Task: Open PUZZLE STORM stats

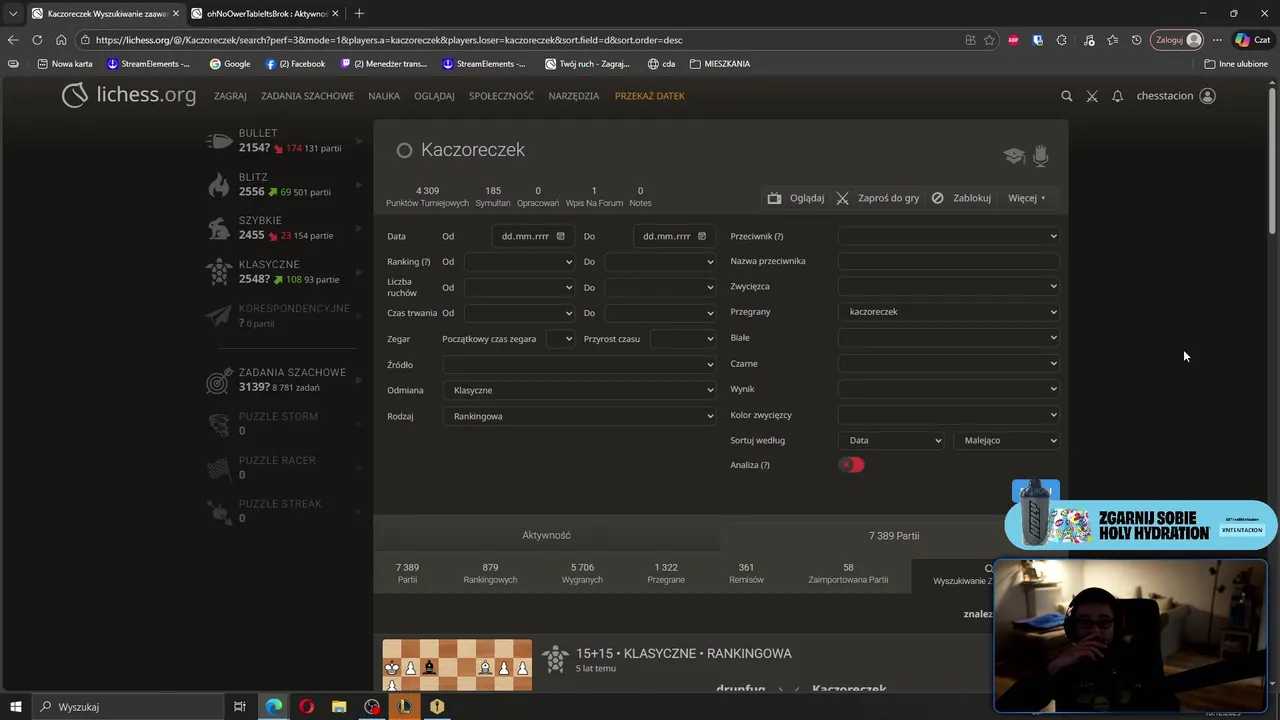Action: [x=285, y=424]
